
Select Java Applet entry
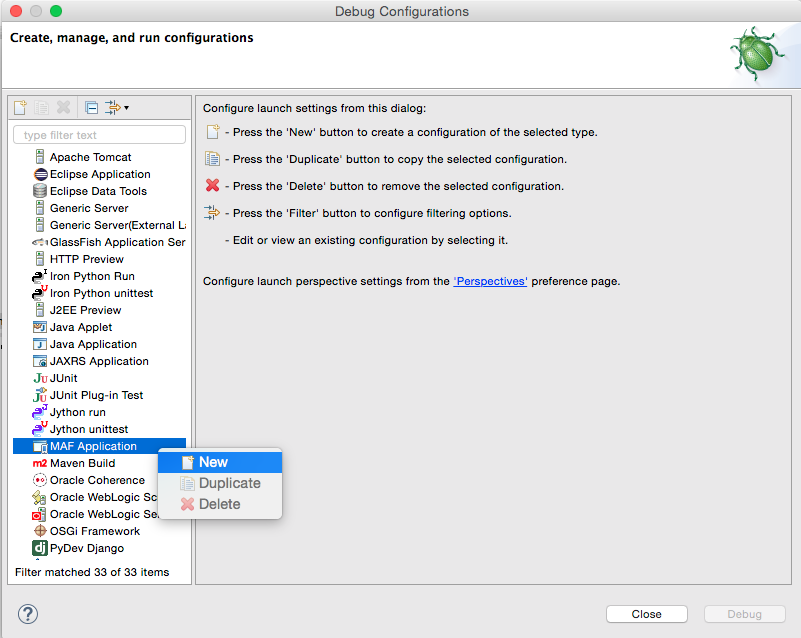tap(81, 327)
